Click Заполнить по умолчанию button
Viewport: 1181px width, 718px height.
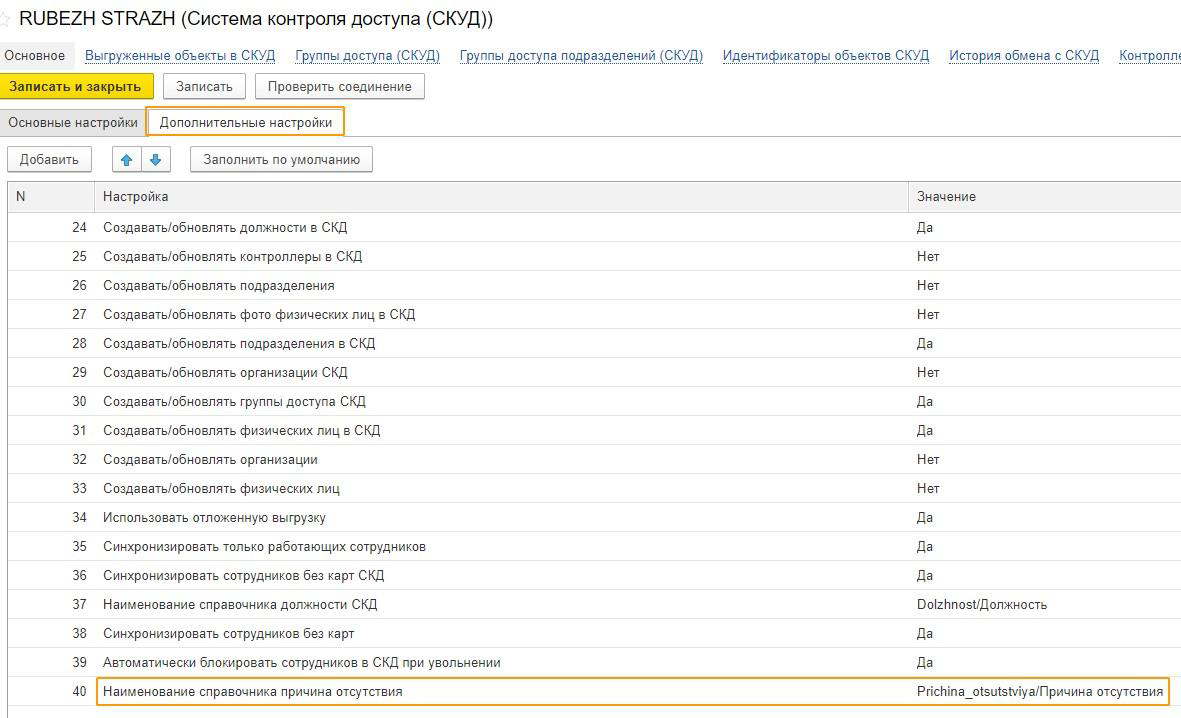[281, 159]
